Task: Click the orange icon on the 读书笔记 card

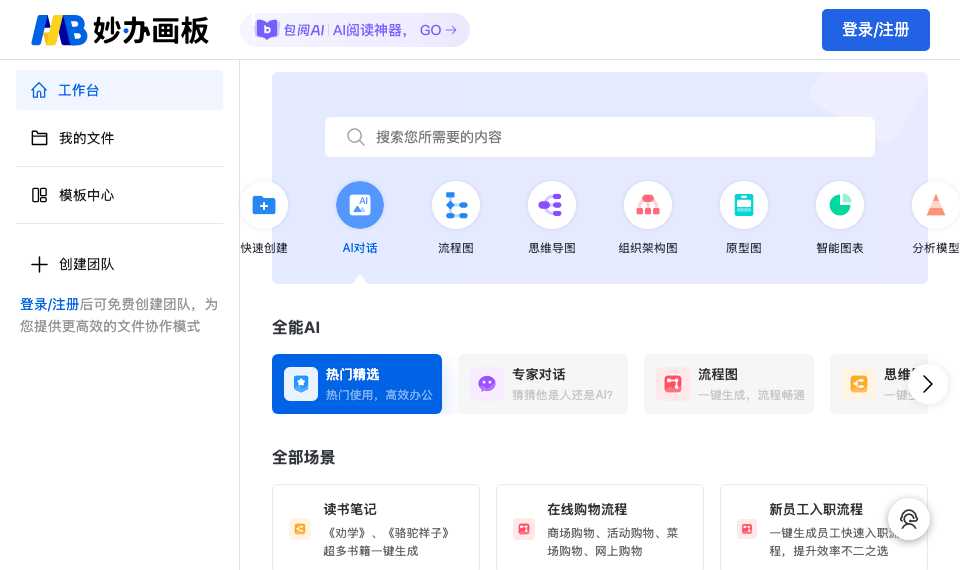Action: click(300, 528)
